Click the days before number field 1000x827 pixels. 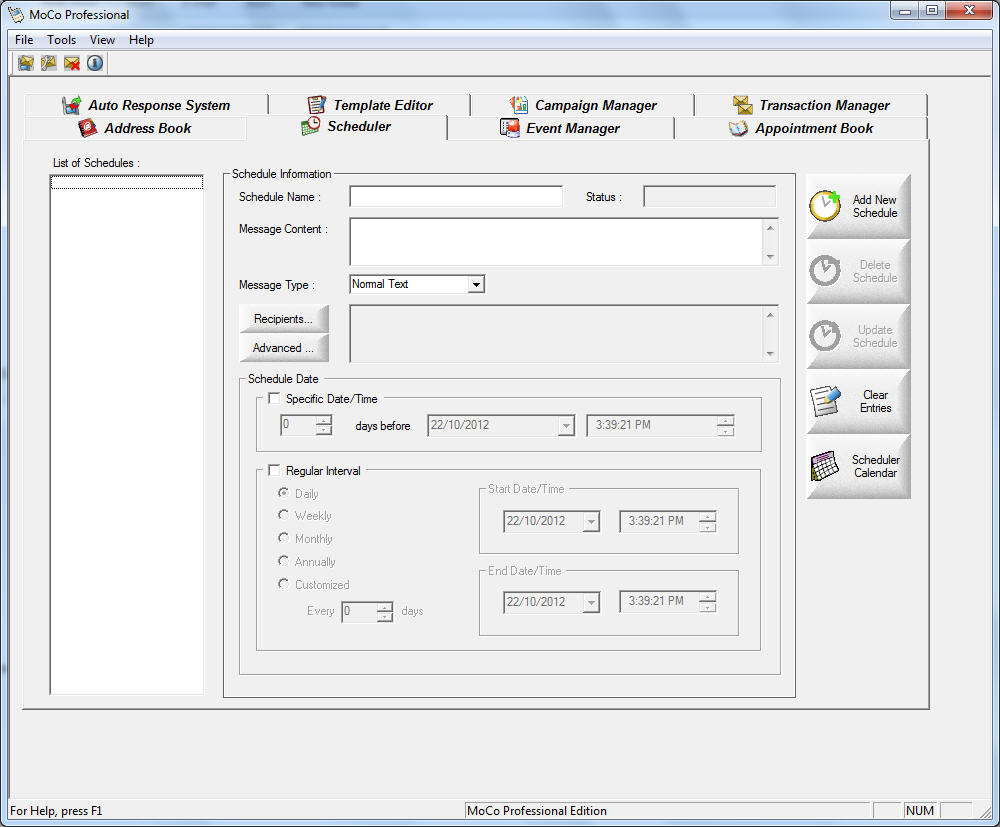(298, 425)
